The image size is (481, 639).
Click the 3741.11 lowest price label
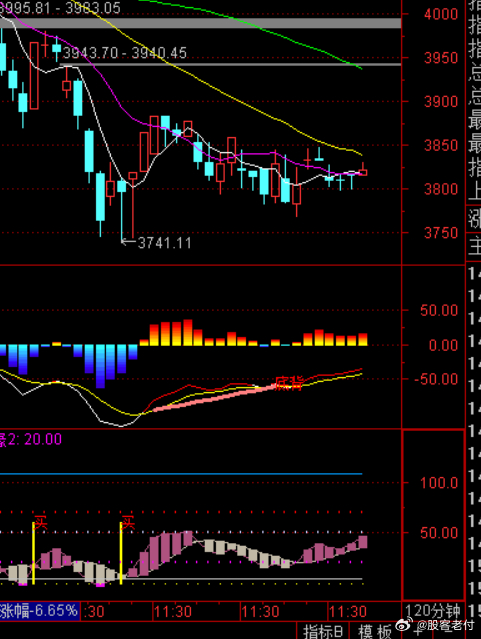165,243
